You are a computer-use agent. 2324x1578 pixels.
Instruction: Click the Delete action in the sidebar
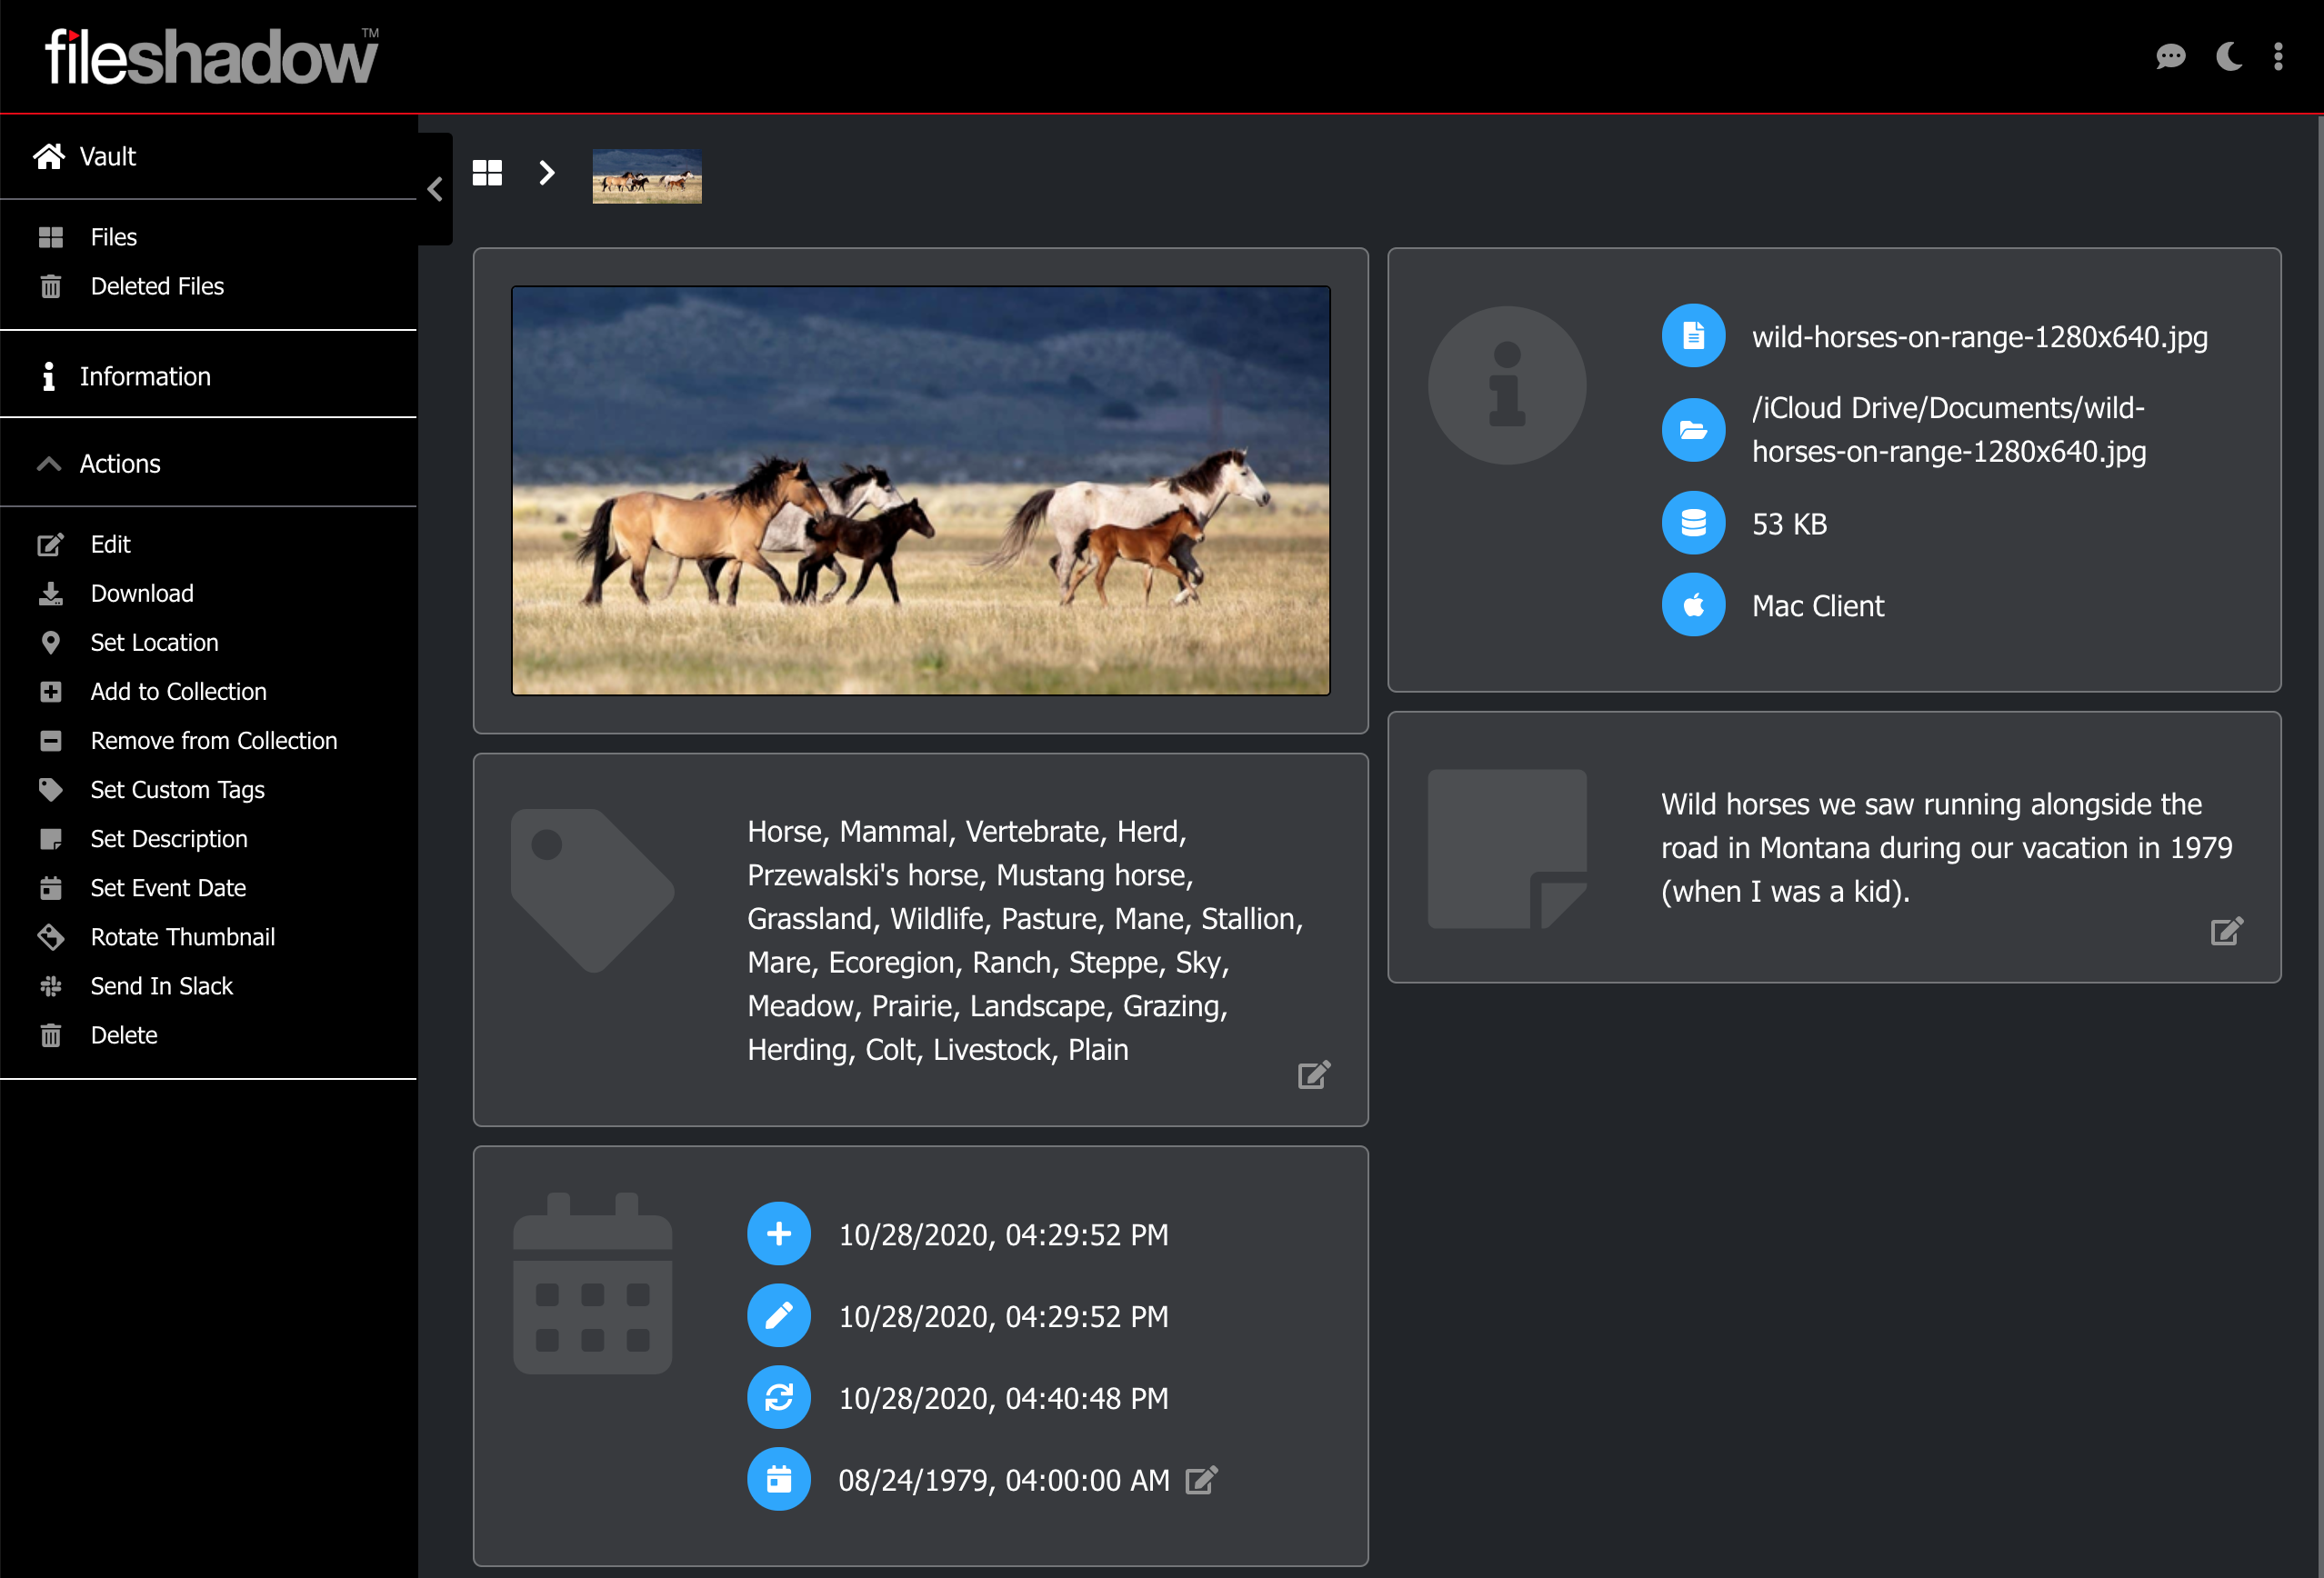click(x=124, y=1035)
